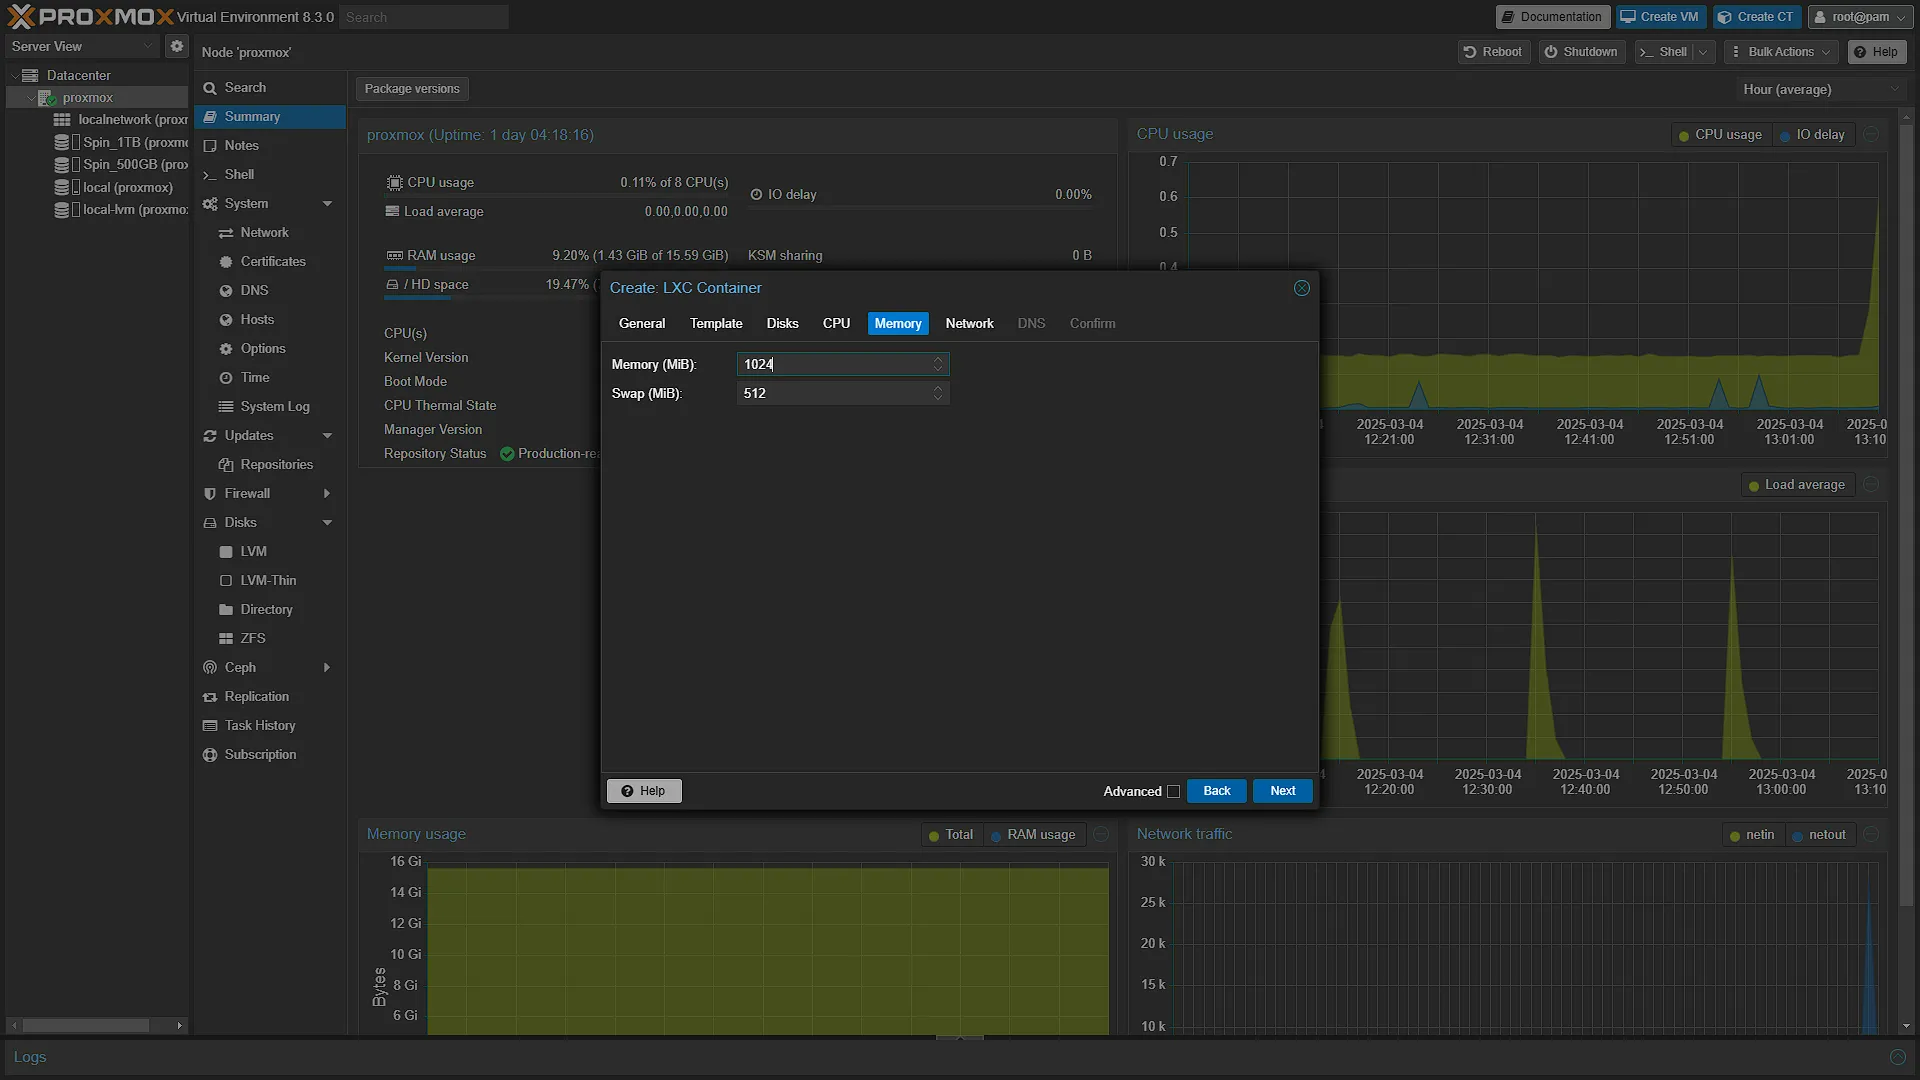Toggle the netin legend series

click(1752, 835)
